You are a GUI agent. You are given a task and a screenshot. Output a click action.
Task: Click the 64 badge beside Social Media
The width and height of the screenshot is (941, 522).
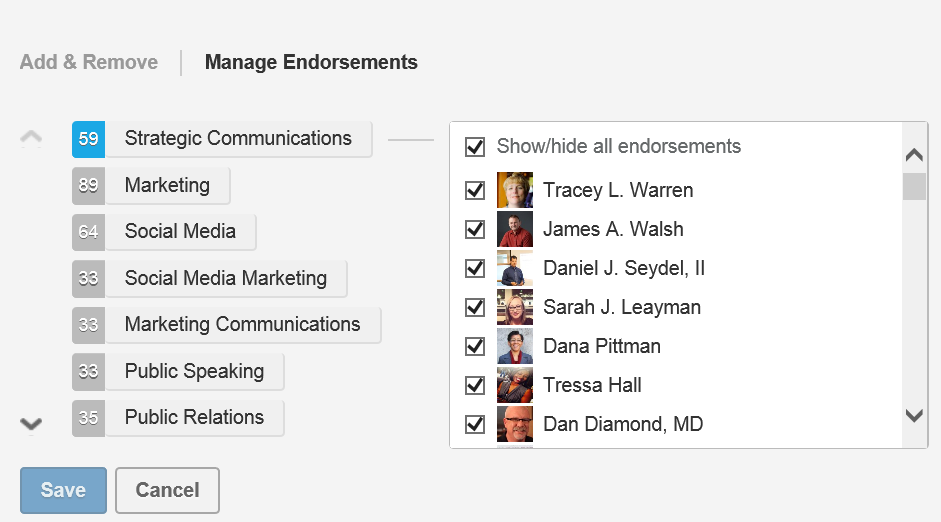tap(88, 232)
